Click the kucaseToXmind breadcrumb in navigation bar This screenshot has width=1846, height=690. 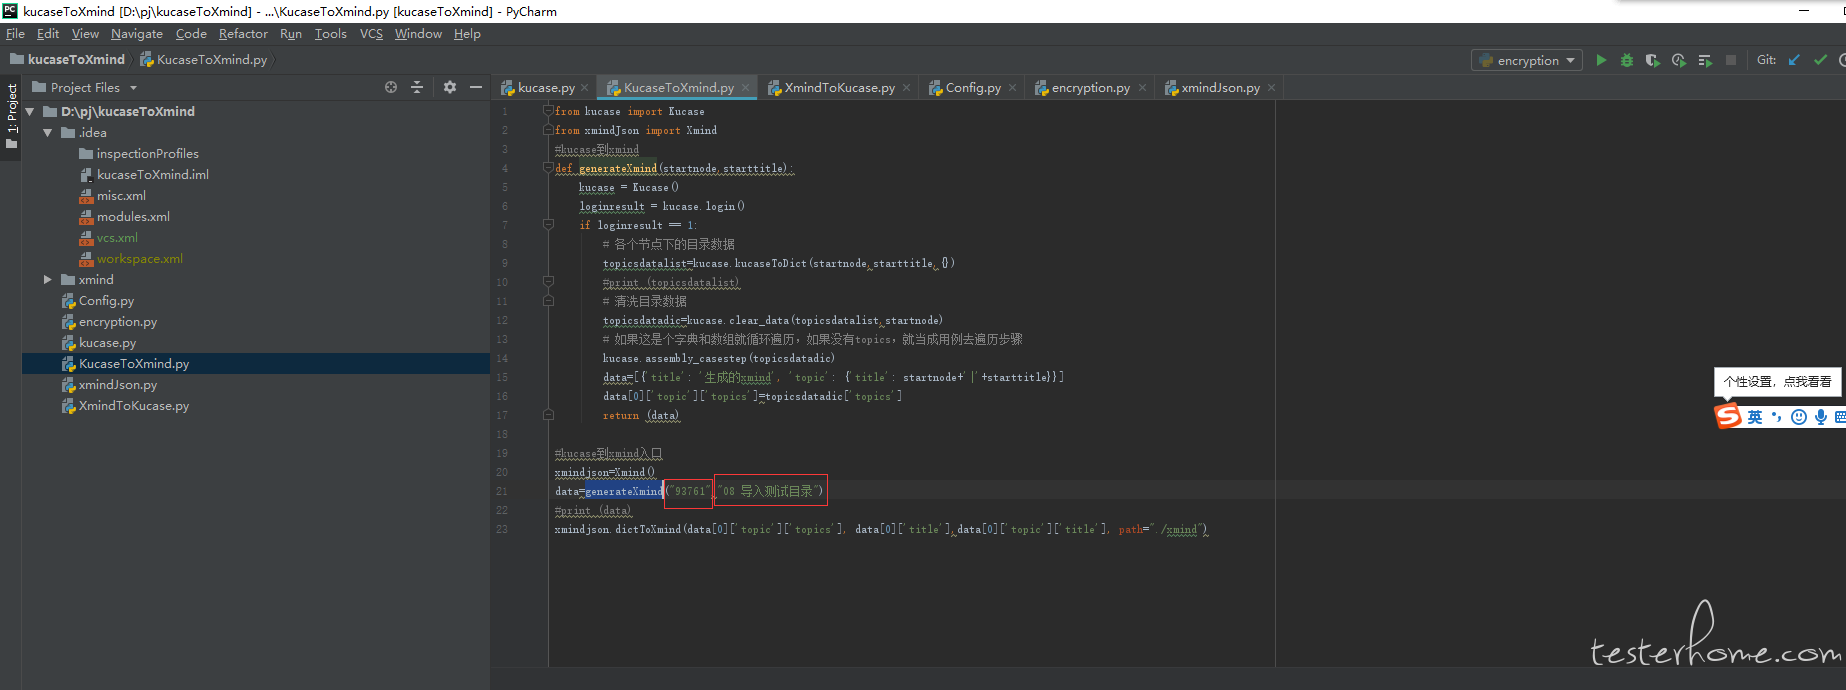68,59
